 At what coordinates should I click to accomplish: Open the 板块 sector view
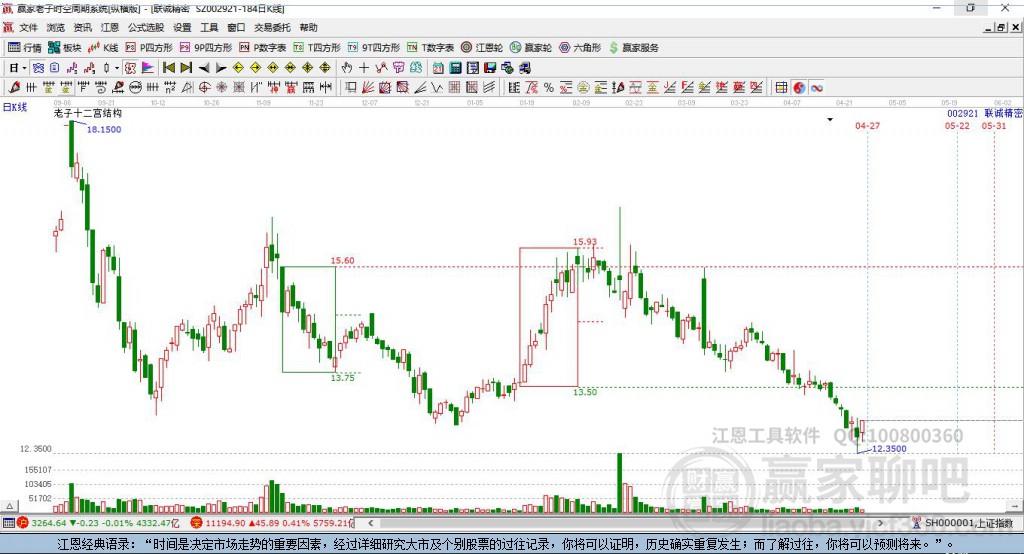65,48
